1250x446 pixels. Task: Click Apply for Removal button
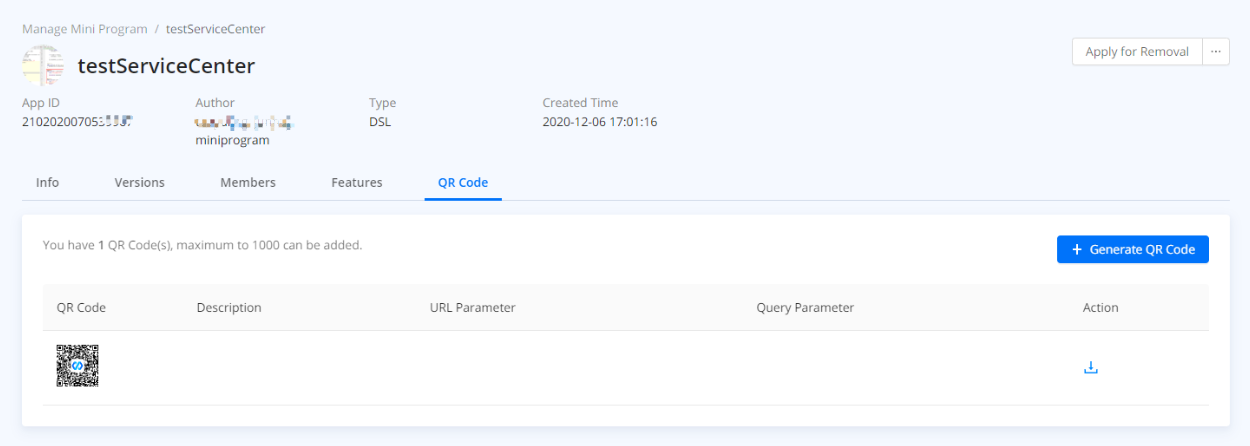(x=1136, y=52)
